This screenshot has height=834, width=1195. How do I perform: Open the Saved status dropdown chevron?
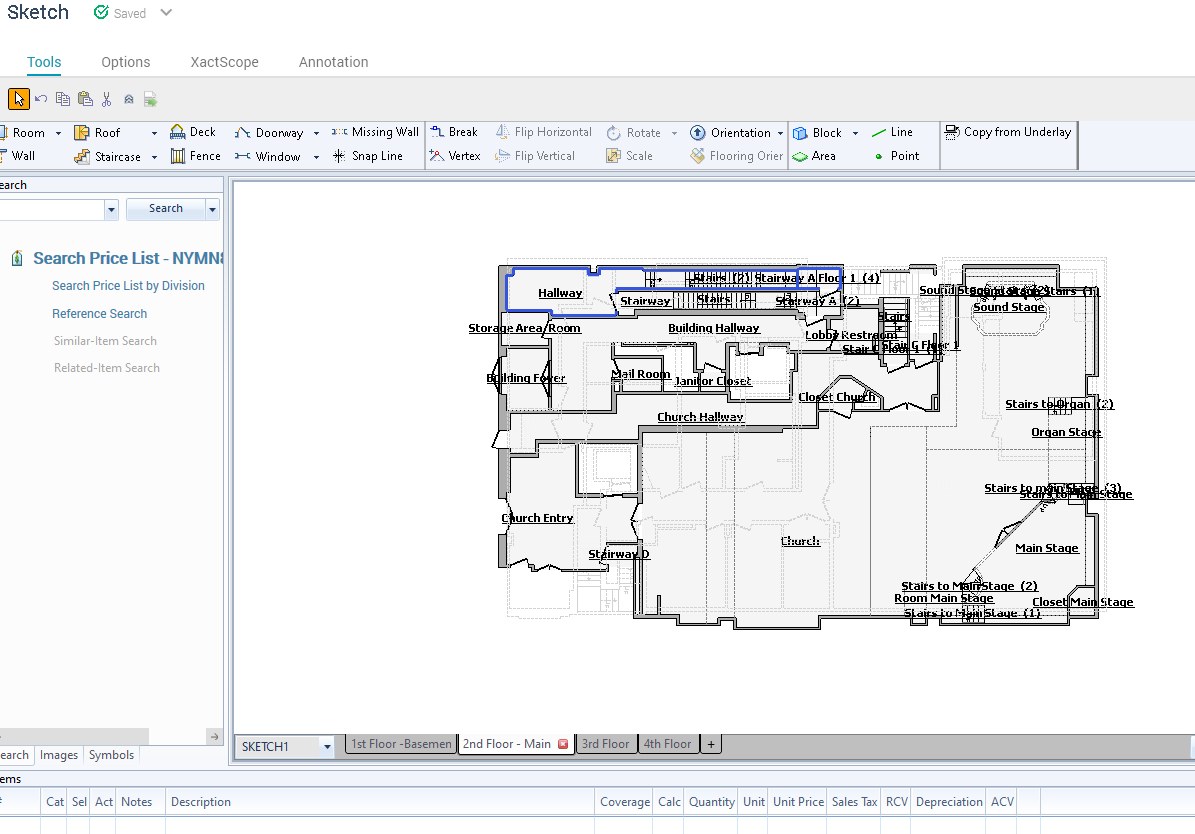[166, 13]
